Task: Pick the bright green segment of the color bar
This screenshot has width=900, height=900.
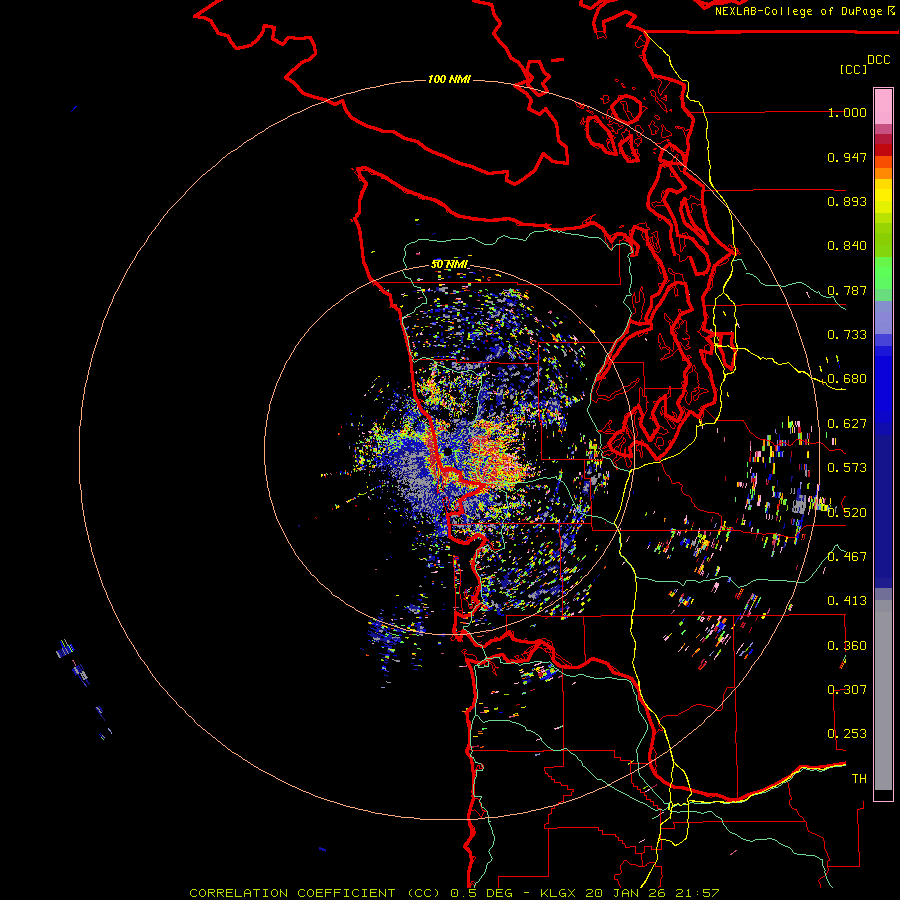Action: point(883,273)
